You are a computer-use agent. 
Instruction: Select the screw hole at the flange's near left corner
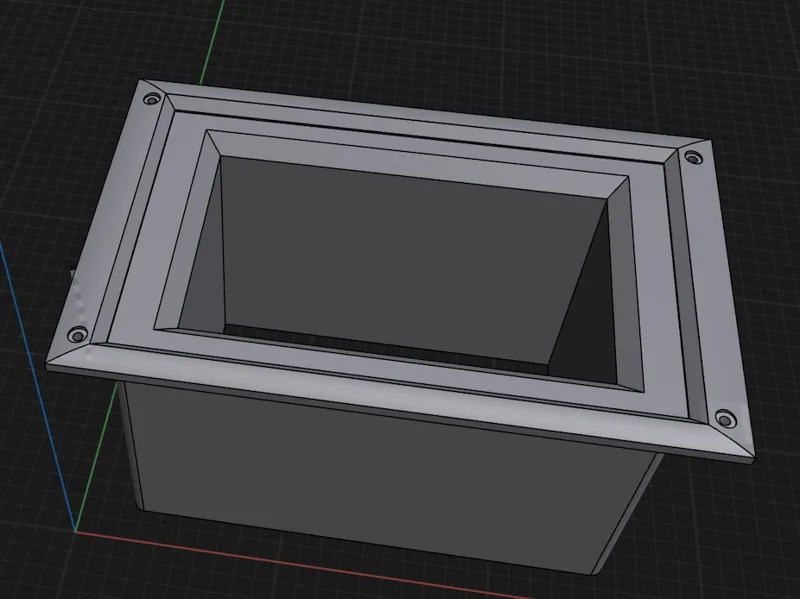78,335
